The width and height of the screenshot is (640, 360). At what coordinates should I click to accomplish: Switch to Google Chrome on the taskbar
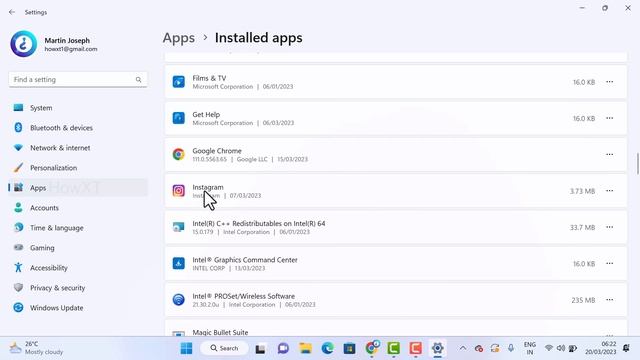pyautogui.click(x=372, y=348)
